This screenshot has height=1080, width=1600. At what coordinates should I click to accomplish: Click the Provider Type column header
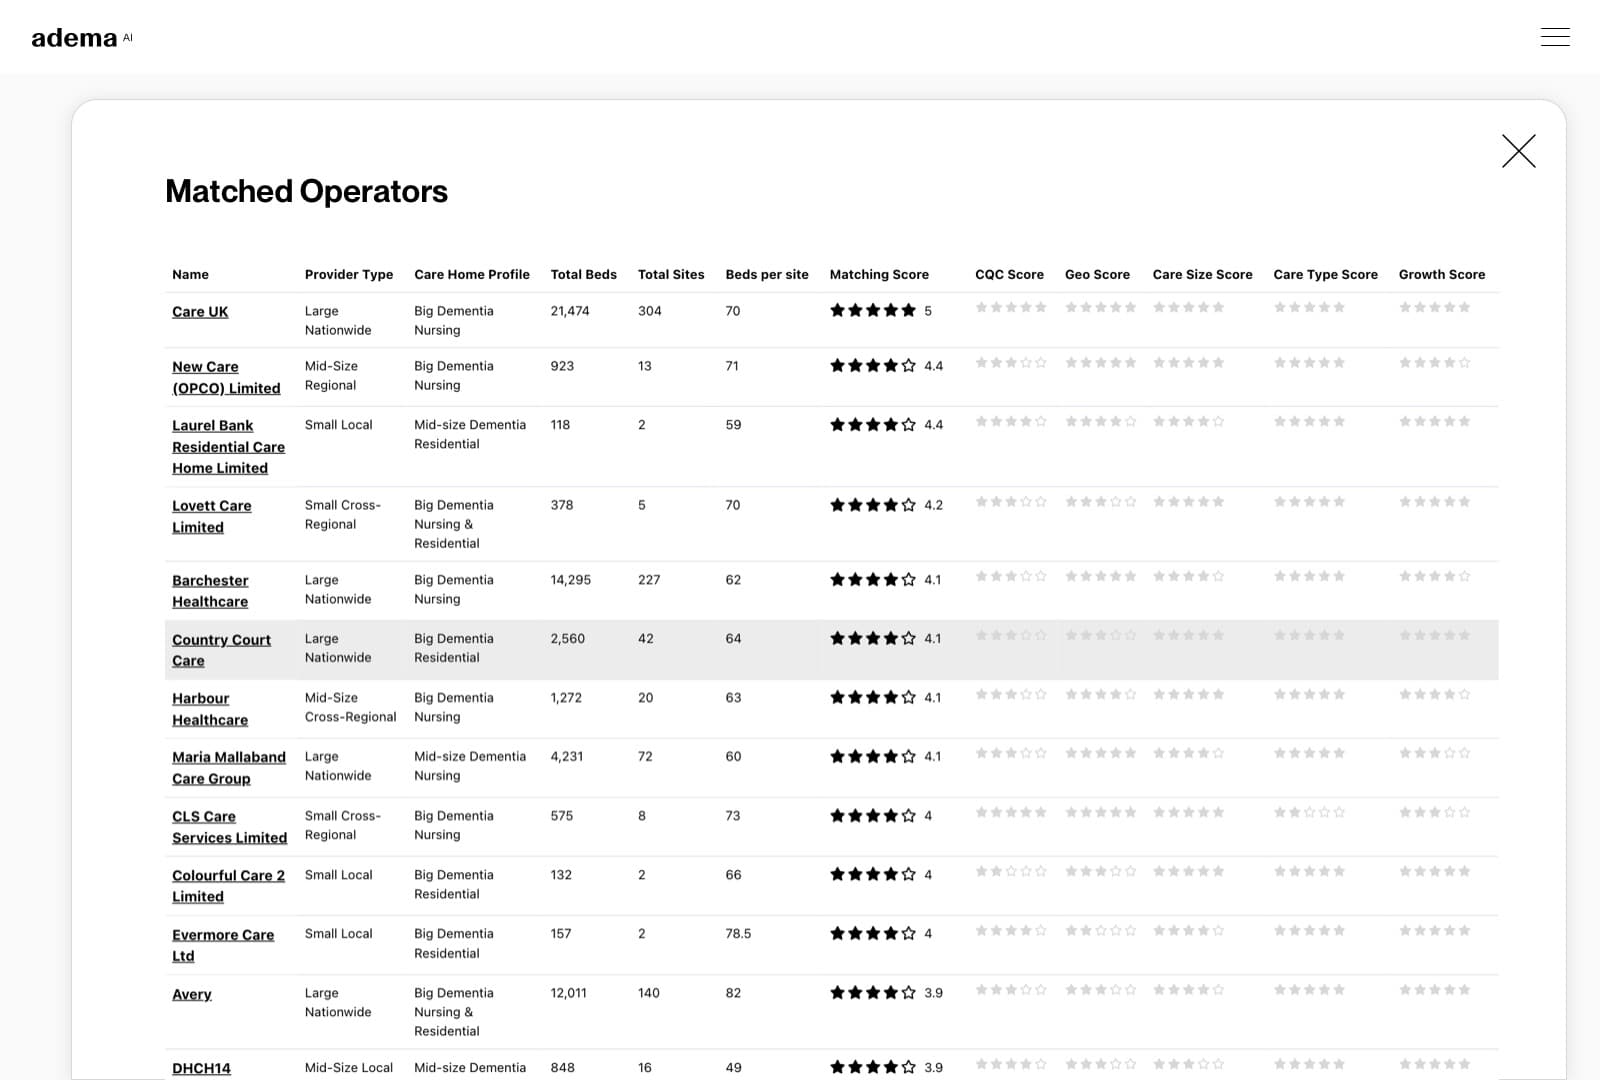pyautogui.click(x=349, y=274)
